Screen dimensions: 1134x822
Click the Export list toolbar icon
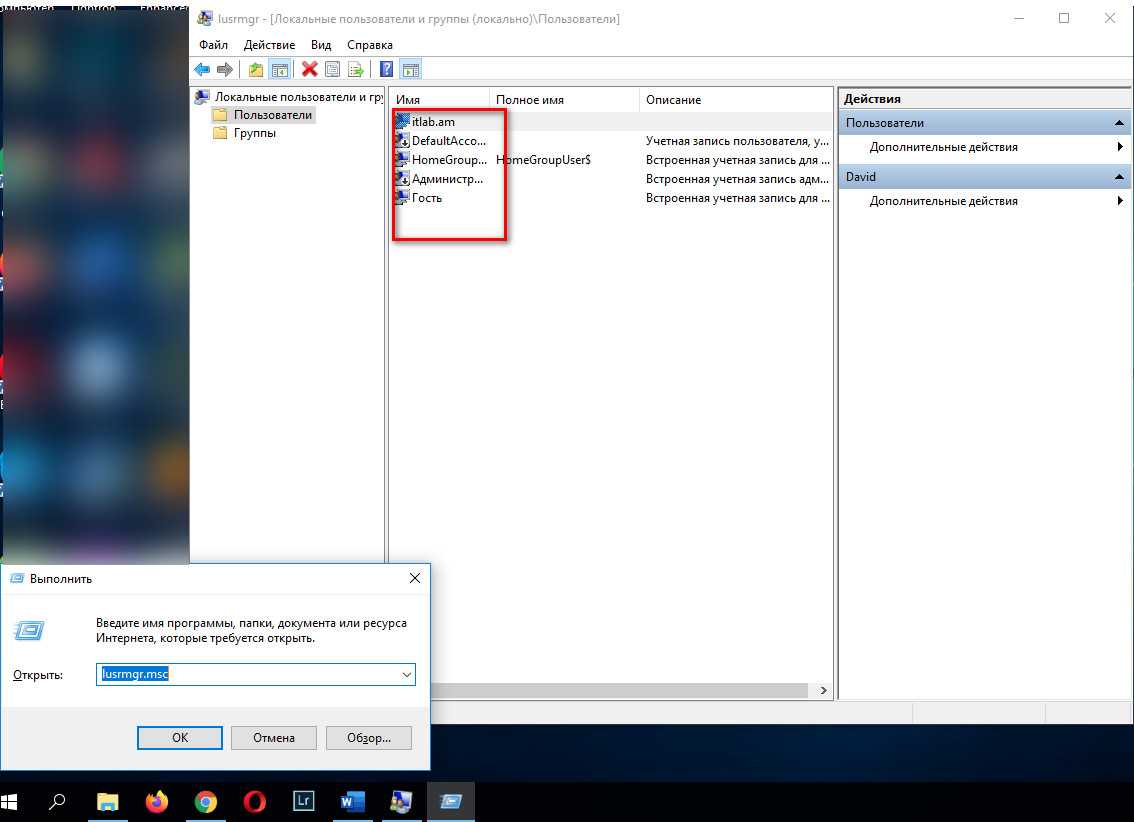355,69
